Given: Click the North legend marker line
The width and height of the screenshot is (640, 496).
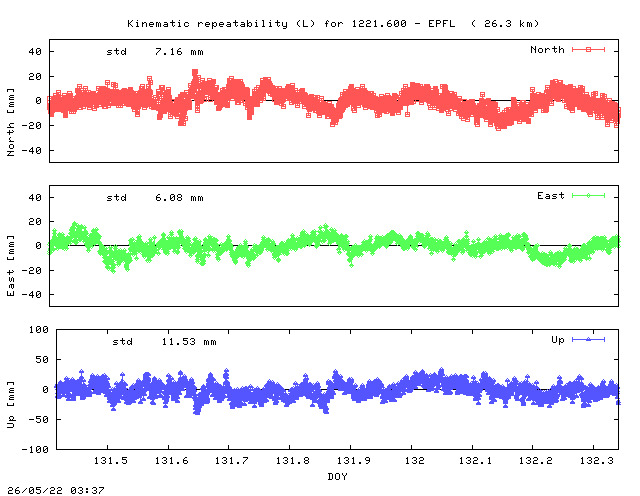Looking at the screenshot, I should 588,49.
